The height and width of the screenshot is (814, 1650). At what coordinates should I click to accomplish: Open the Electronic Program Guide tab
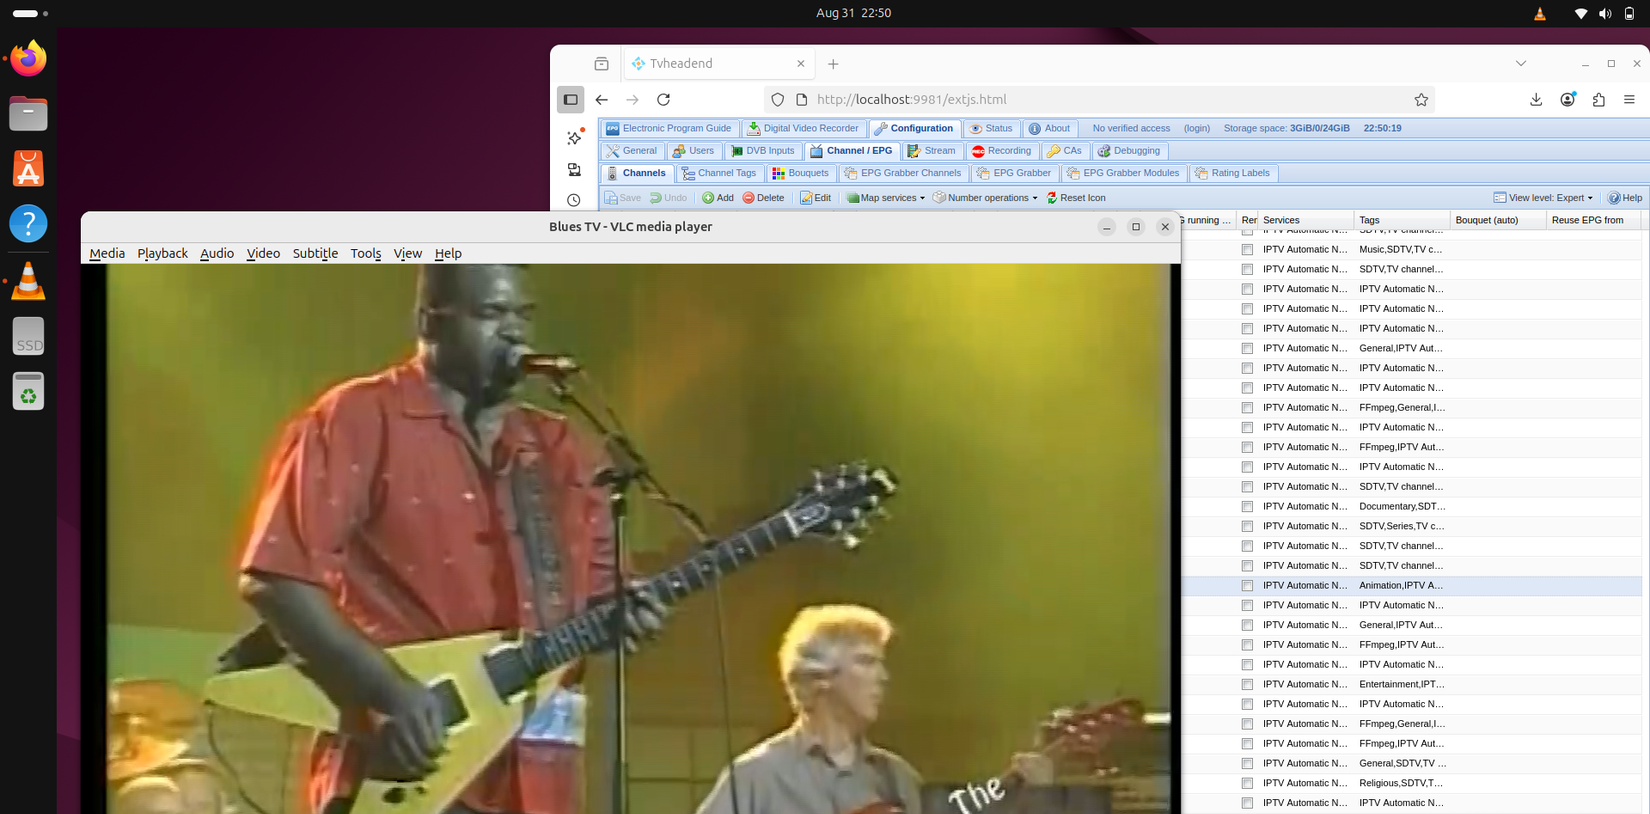click(x=669, y=129)
